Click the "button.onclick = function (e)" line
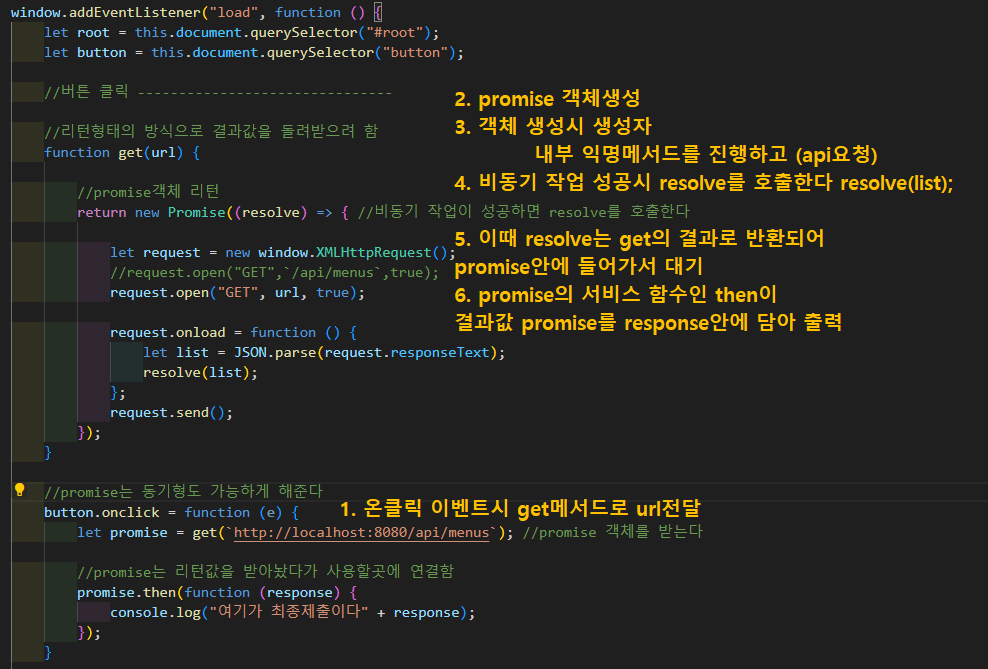 coord(171,513)
